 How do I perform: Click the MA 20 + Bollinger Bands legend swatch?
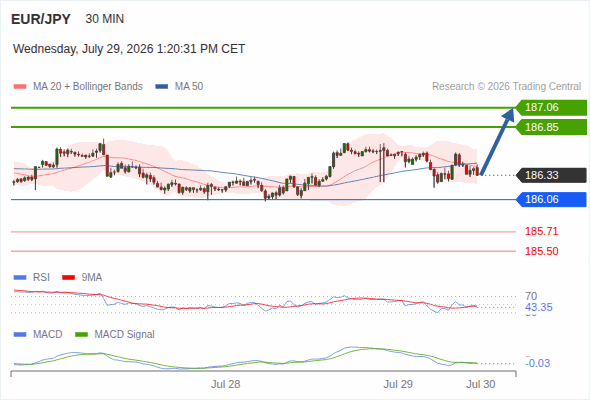point(20,87)
